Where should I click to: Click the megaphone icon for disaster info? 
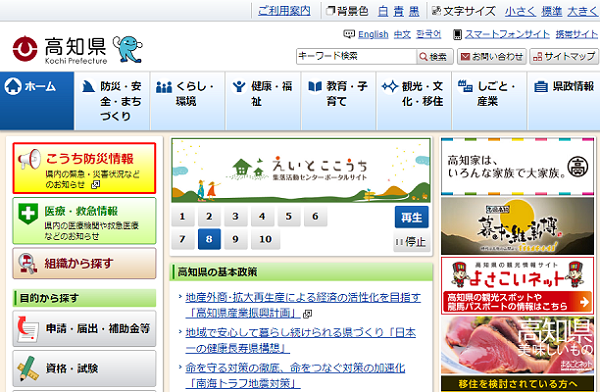(x=29, y=159)
